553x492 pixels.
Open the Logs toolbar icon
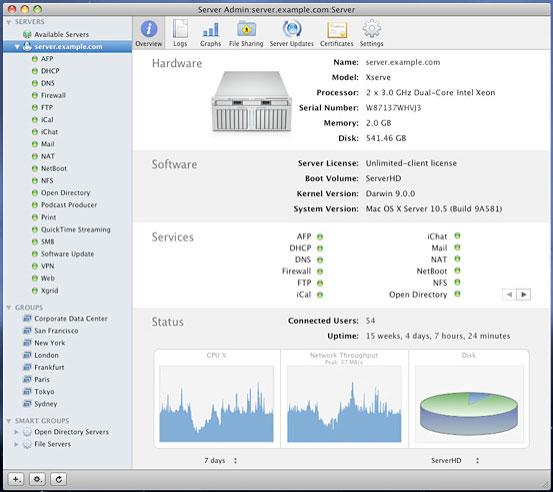(180, 34)
